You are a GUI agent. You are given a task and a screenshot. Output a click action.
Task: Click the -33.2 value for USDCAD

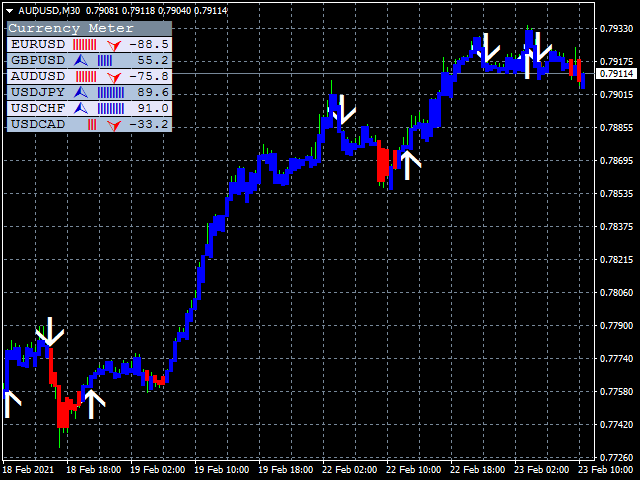(x=149, y=124)
